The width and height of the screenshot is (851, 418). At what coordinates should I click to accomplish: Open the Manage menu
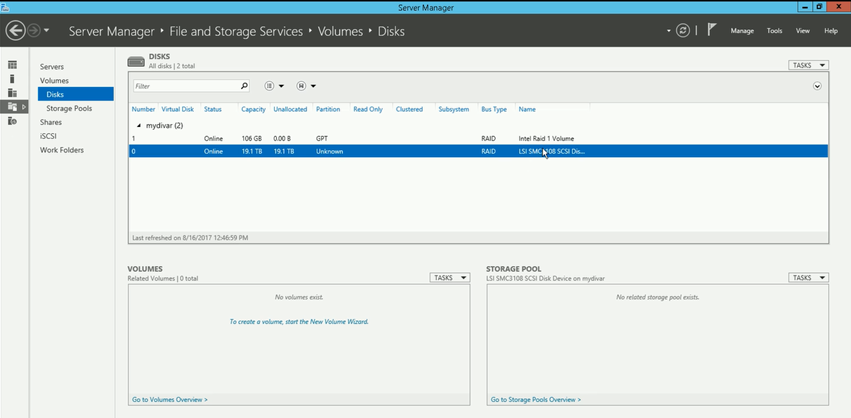[742, 31]
